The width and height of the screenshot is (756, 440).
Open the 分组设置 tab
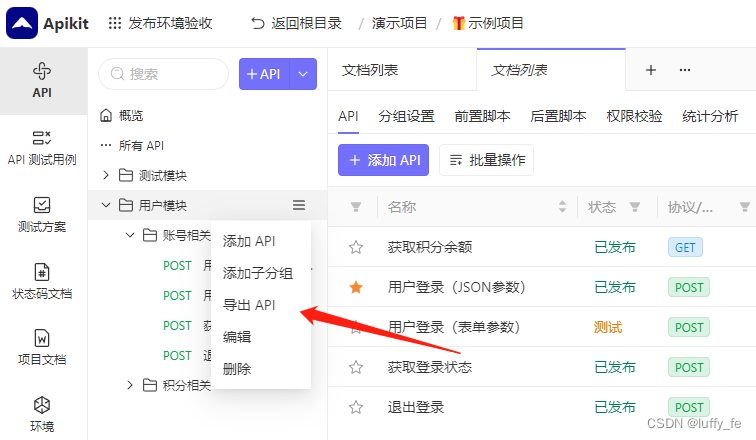tap(406, 116)
